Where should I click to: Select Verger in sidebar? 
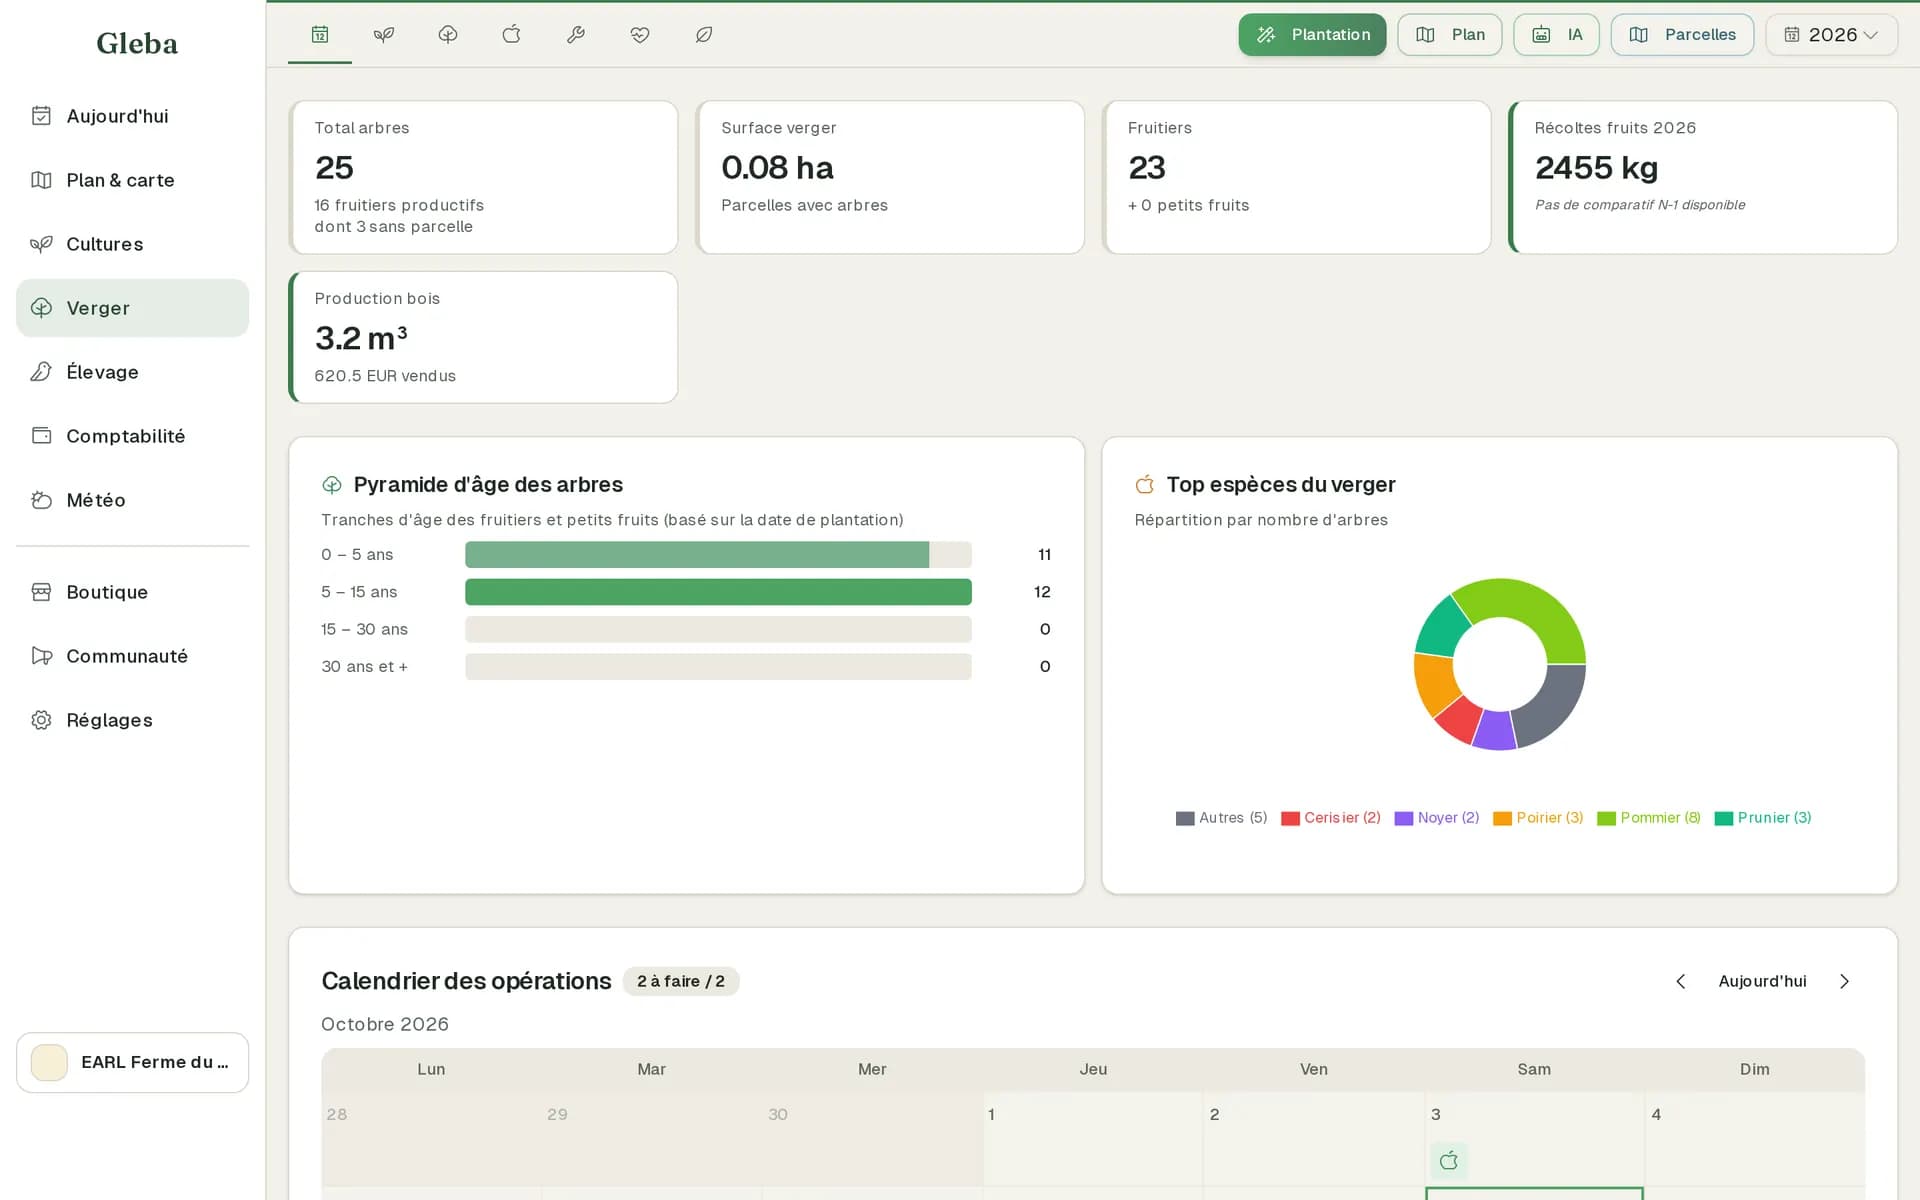[132, 308]
